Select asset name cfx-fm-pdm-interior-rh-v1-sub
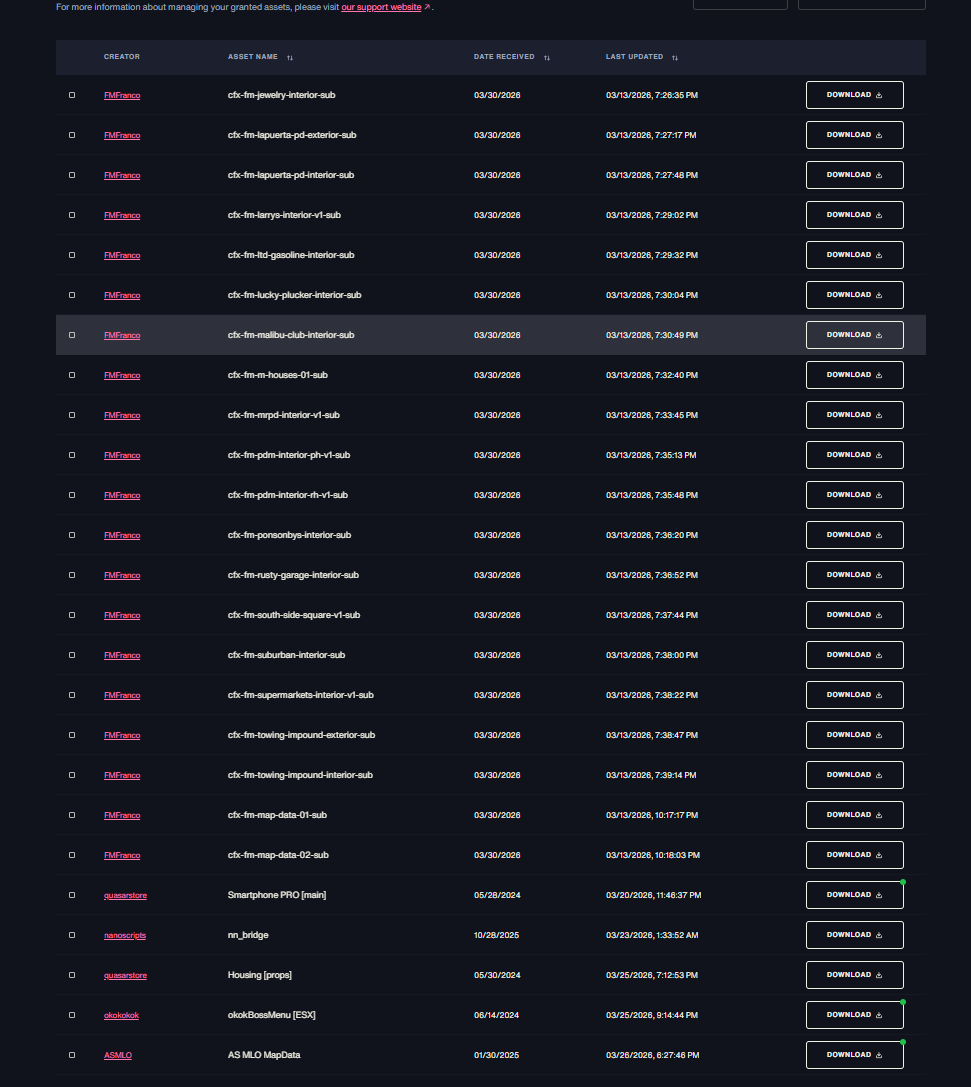The height and width of the screenshot is (1087, 971). [x=288, y=495]
